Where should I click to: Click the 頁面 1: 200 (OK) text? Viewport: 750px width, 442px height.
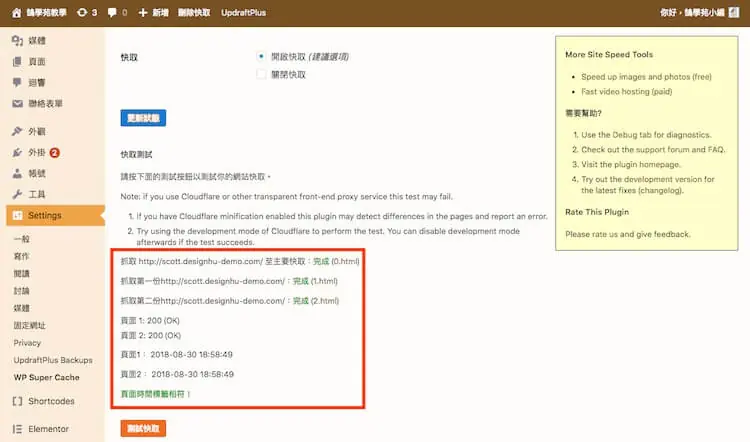tap(150, 320)
